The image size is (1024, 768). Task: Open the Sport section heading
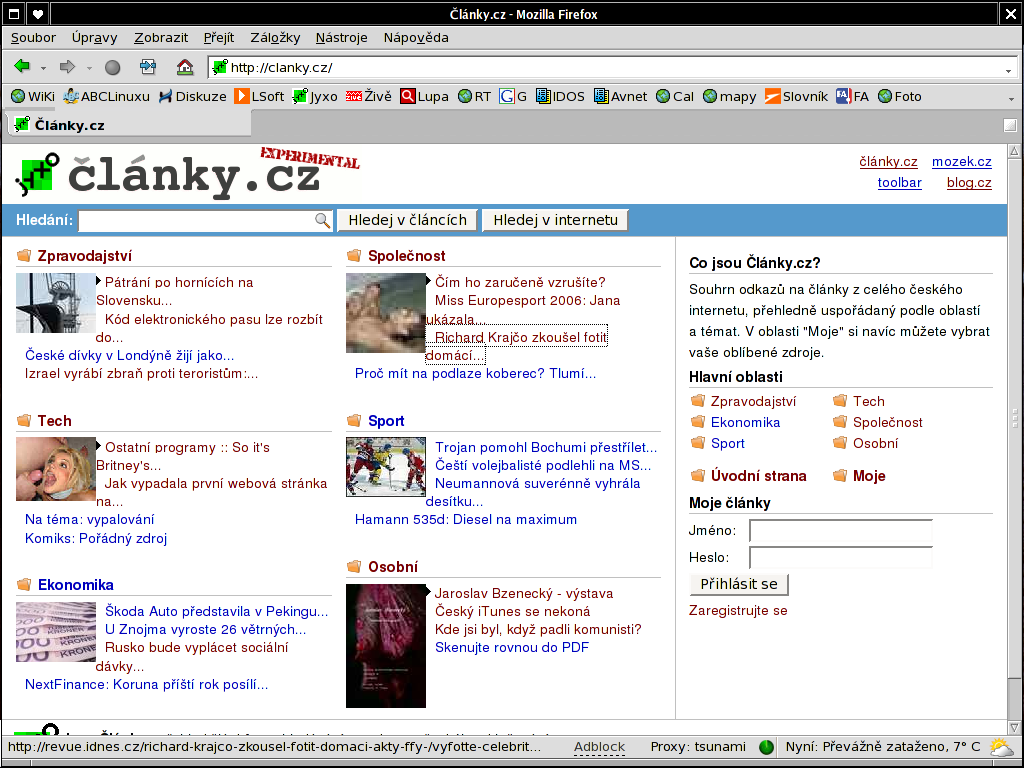(386, 421)
